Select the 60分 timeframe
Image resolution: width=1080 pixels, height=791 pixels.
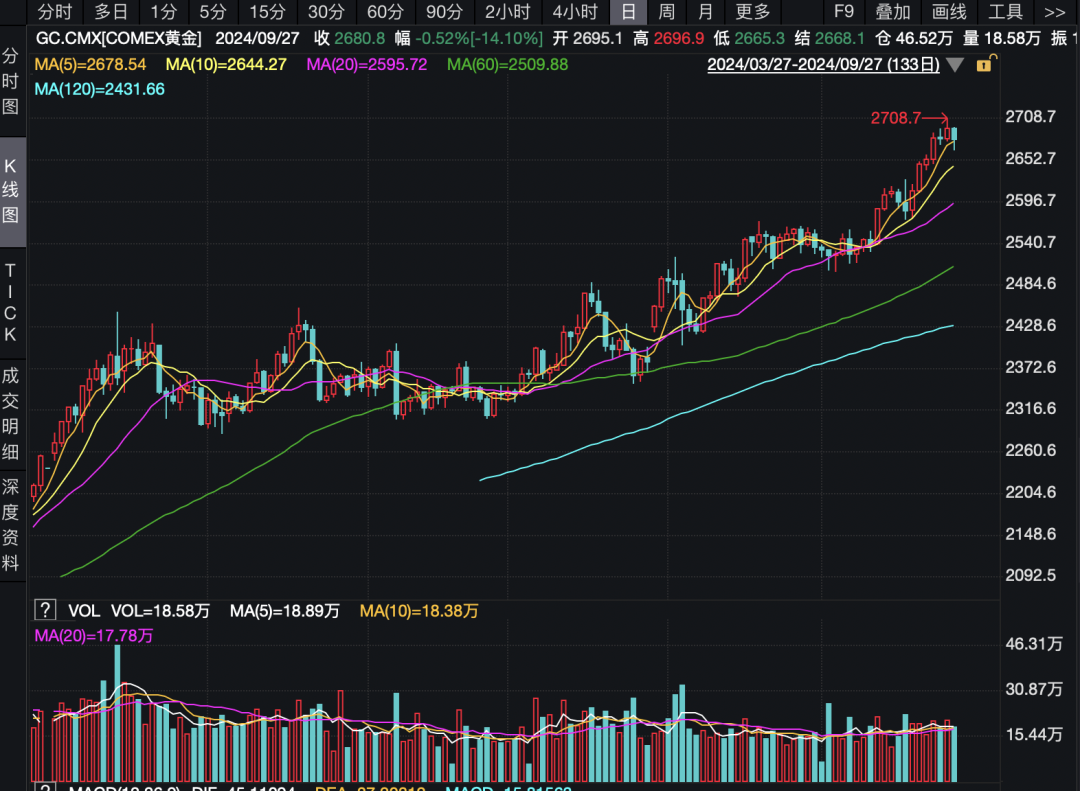[x=385, y=12]
